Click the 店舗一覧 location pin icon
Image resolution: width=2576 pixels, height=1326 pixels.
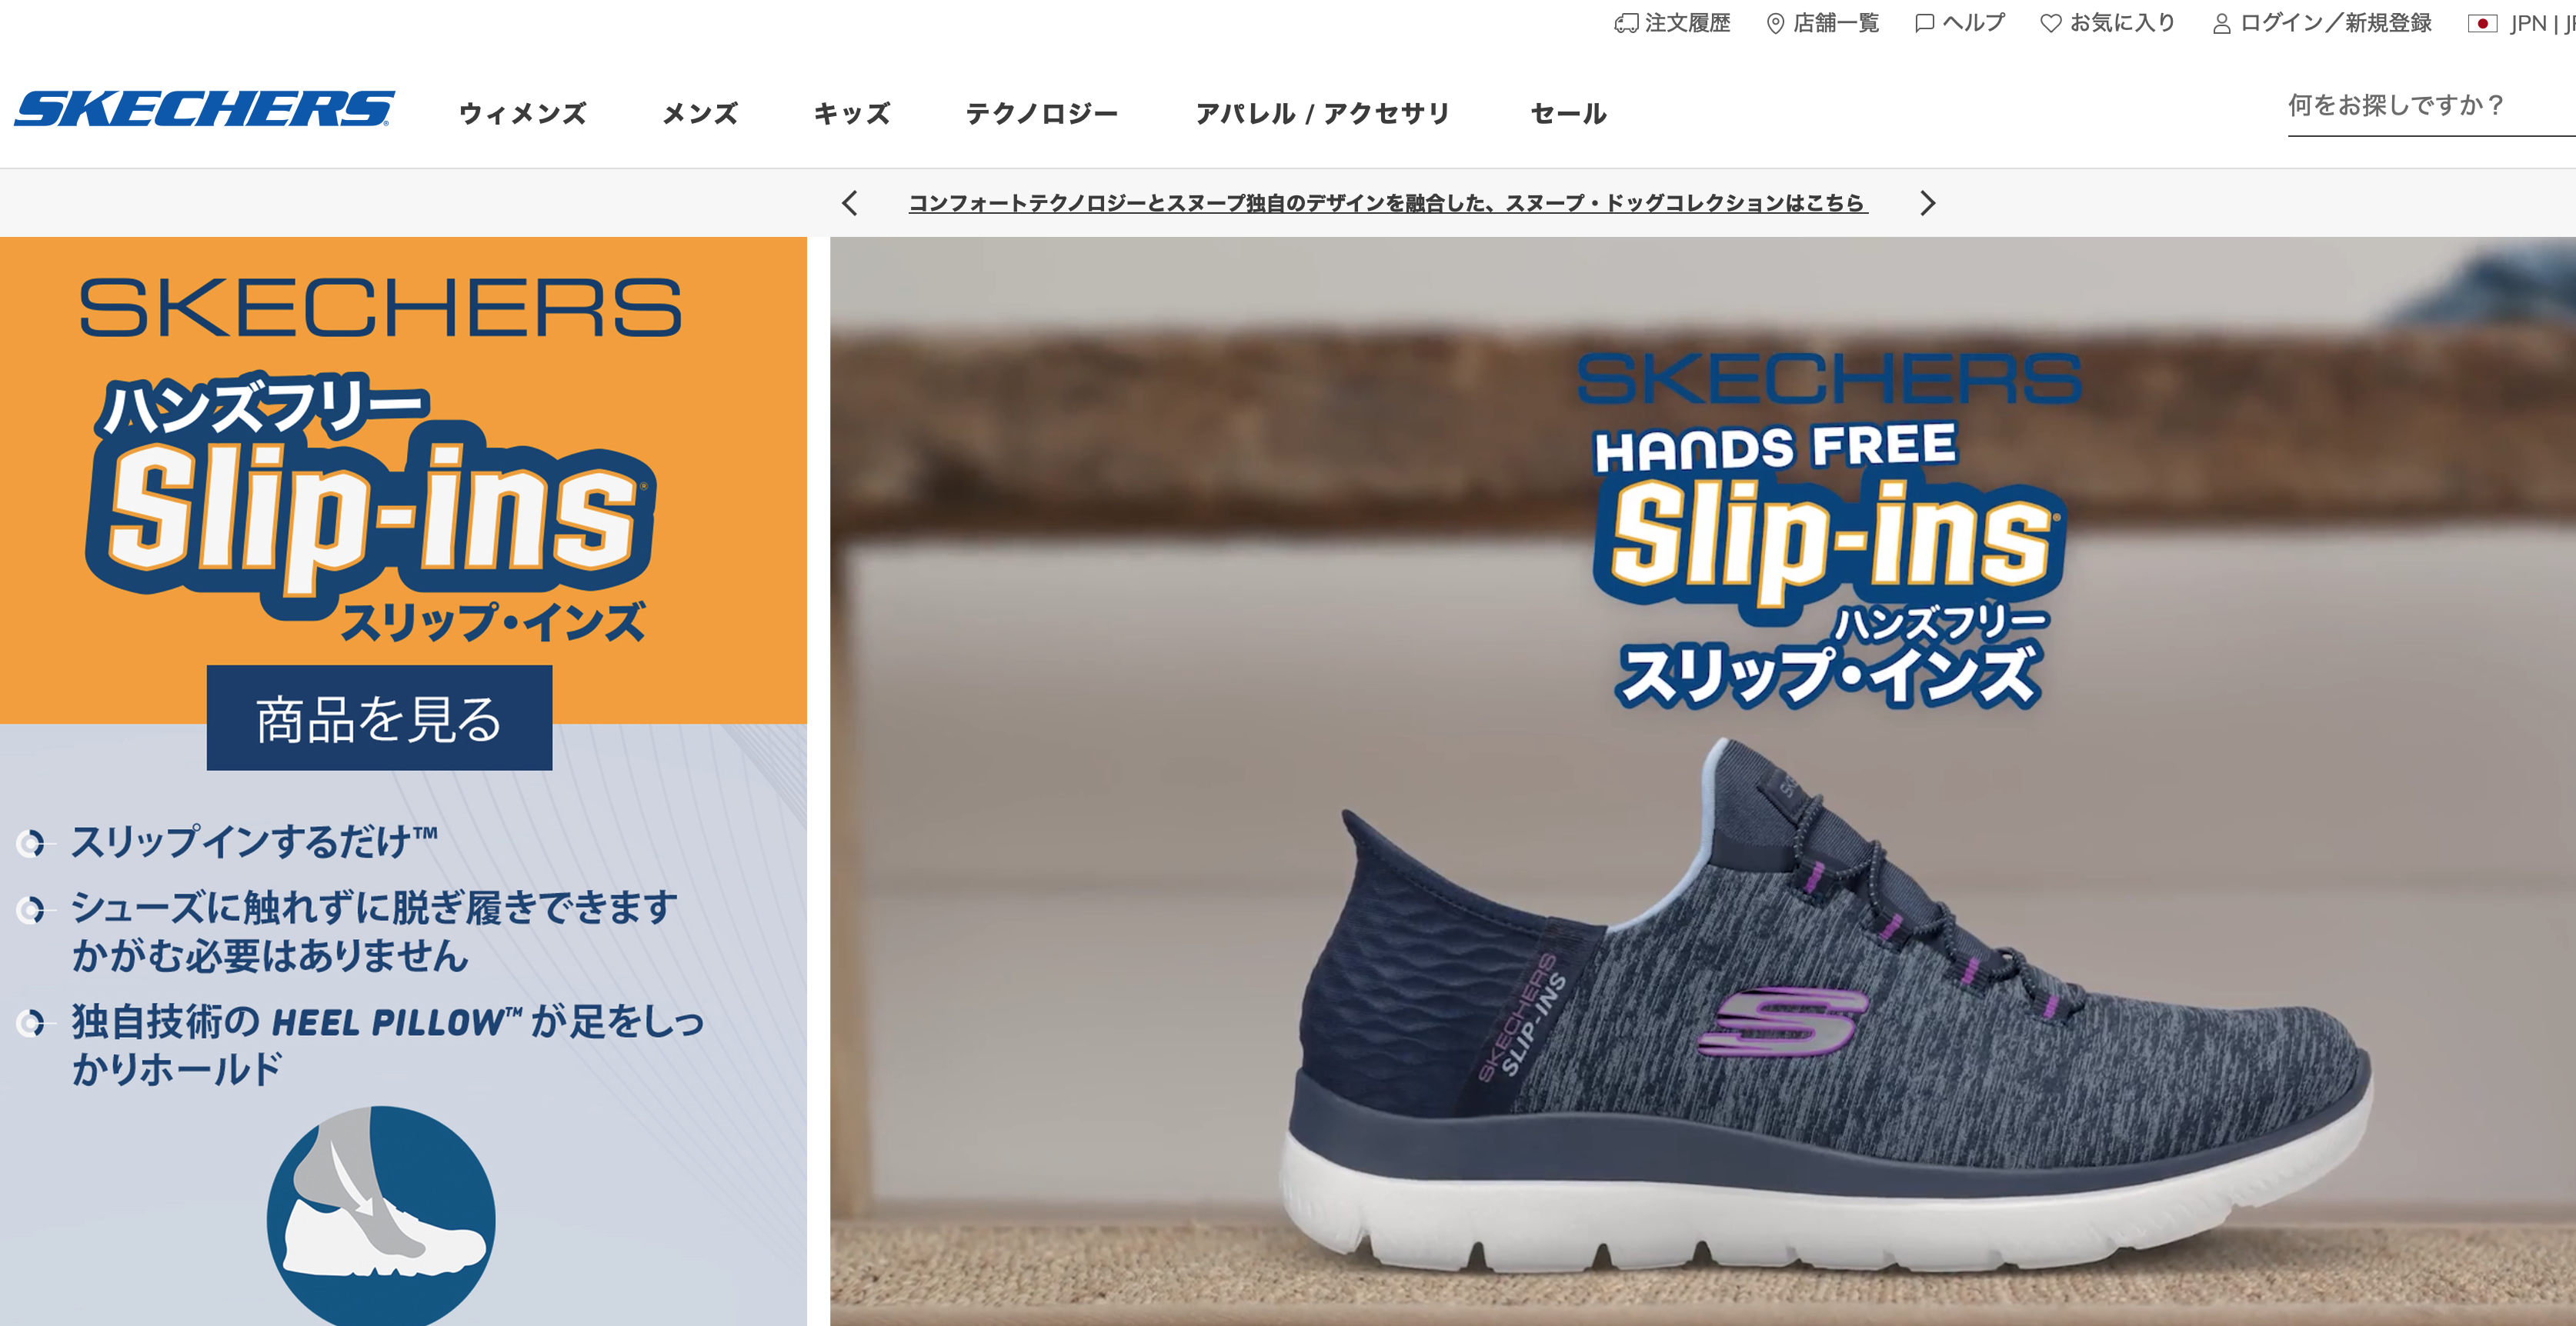[1775, 23]
